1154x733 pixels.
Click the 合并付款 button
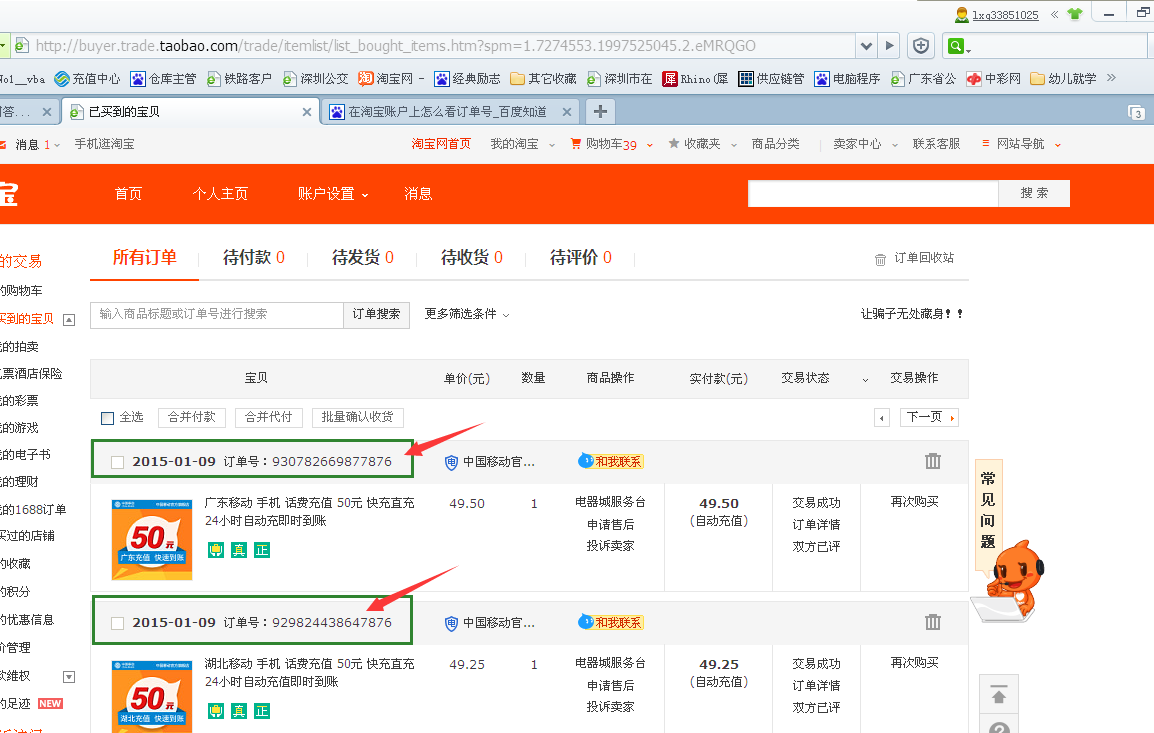(x=191, y=417)
